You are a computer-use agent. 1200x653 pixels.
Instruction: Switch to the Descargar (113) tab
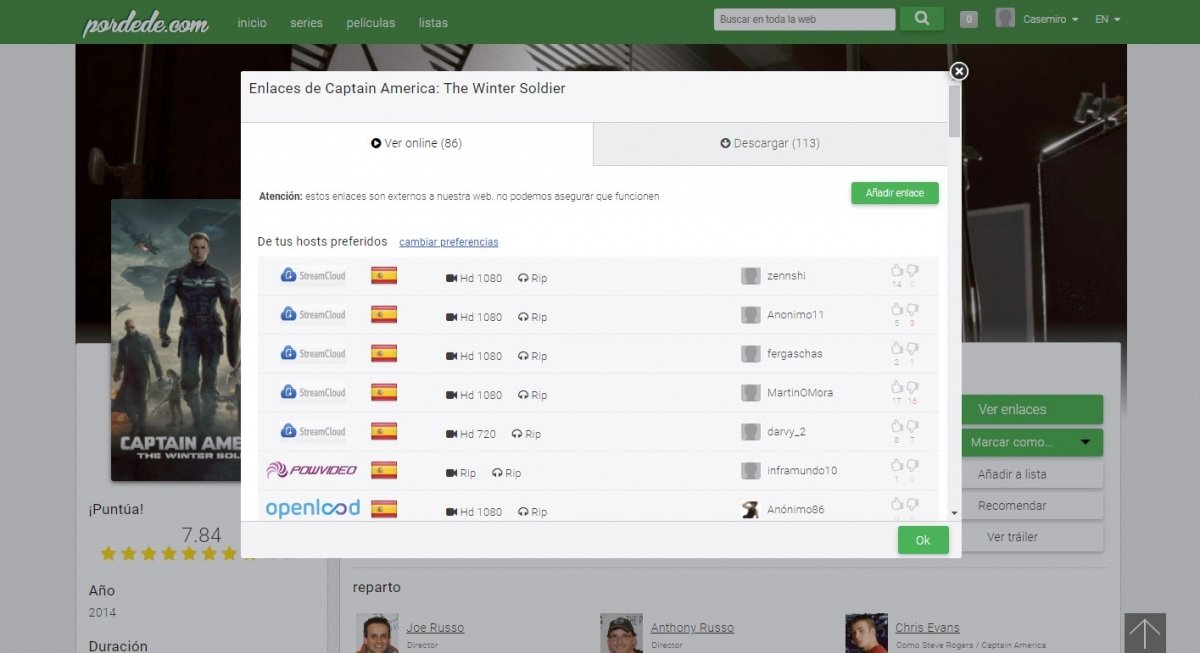coord(770,144)
